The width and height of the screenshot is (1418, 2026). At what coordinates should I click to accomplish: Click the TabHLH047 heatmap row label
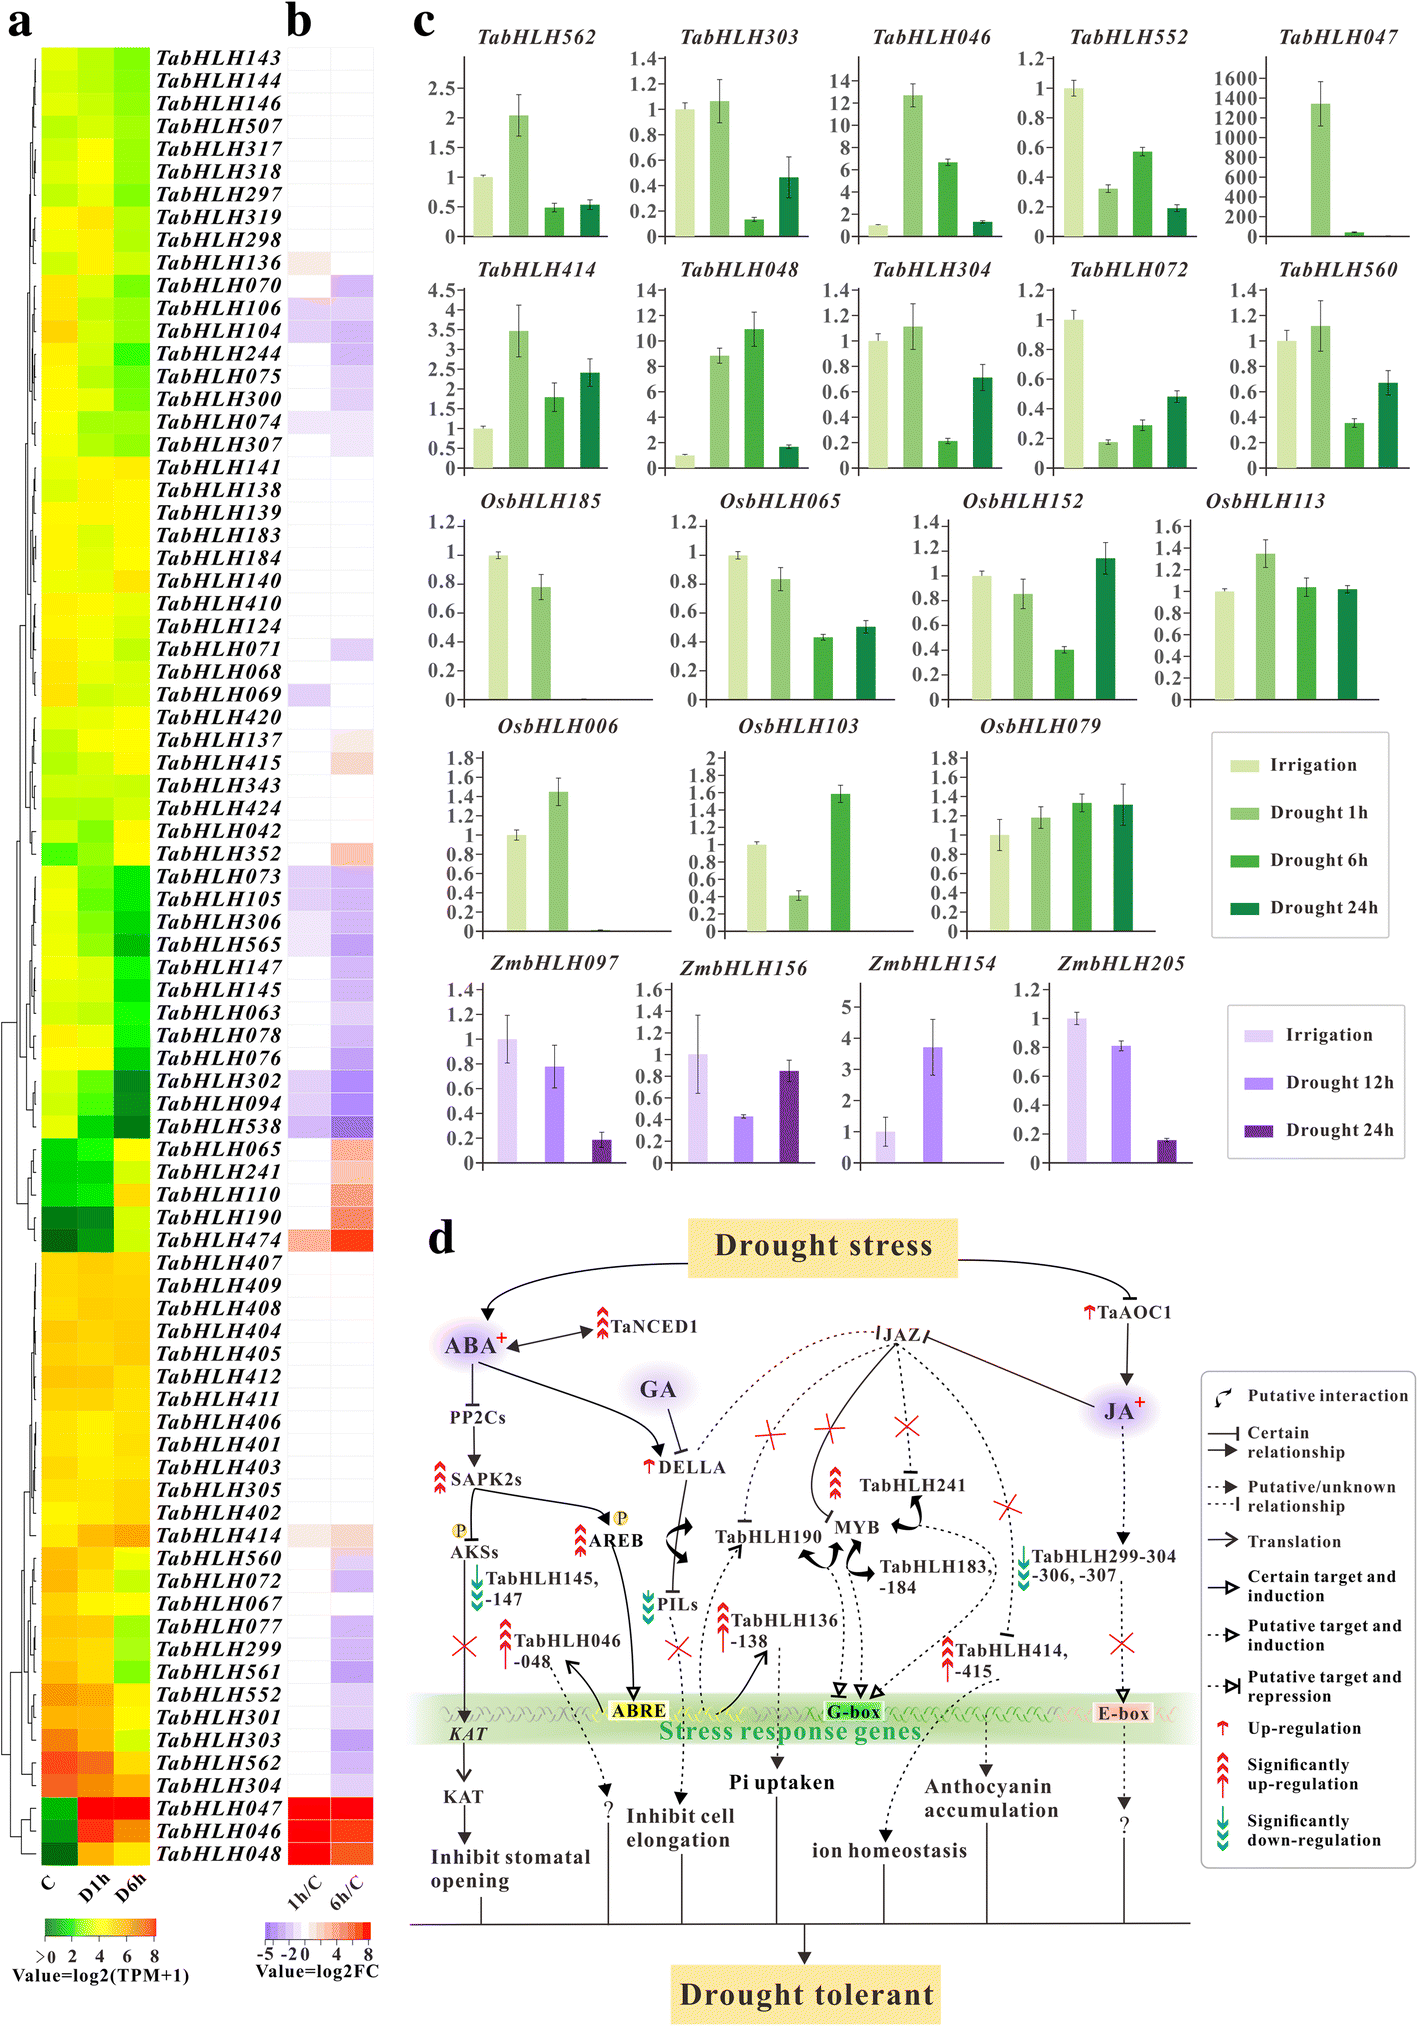pos(219,1808)
